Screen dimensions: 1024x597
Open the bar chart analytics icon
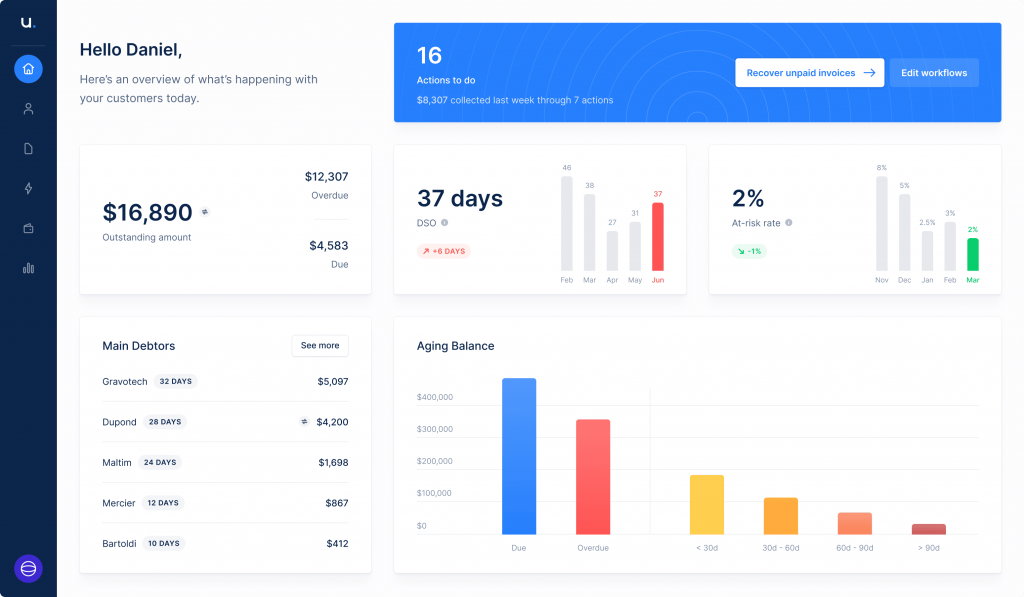click(x=28, y=268)
